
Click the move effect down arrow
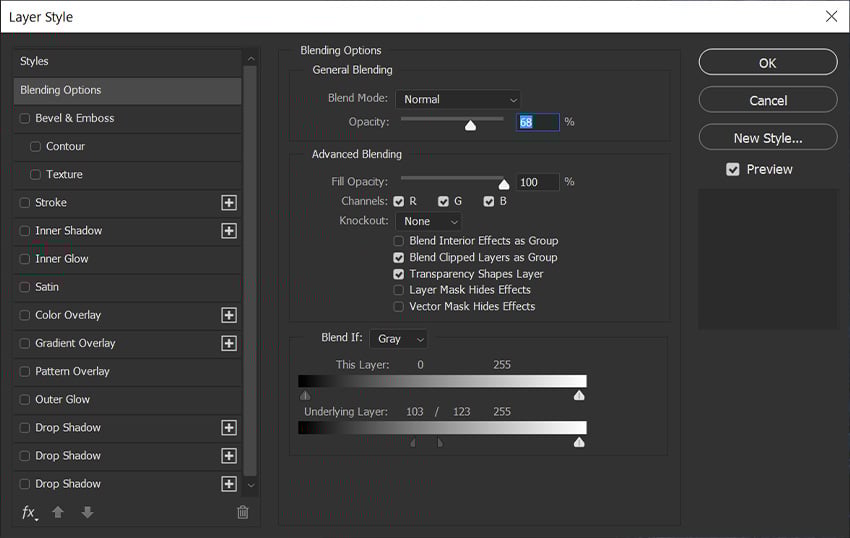pos(87,513)
